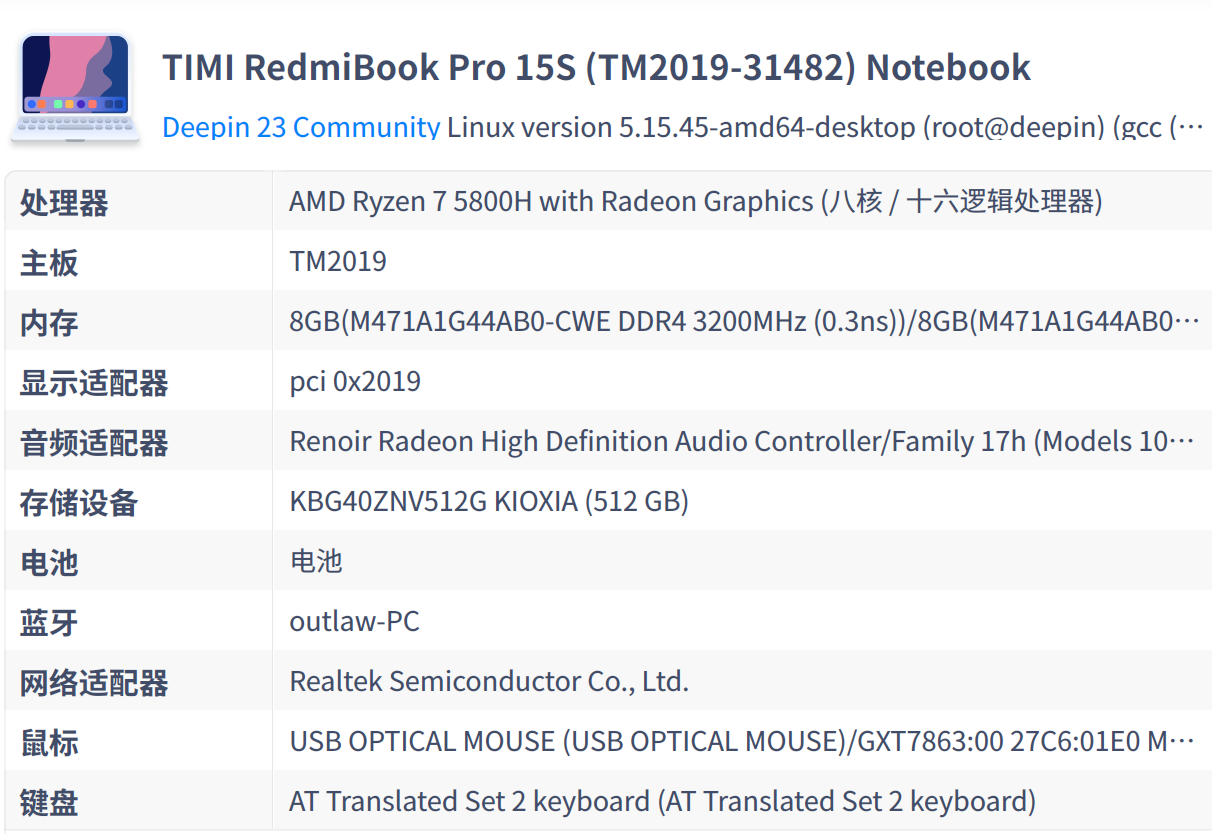Click the AT Translated Set 2 keyboard value
This screenshot has width=1212, height=834.
point(662,802)
